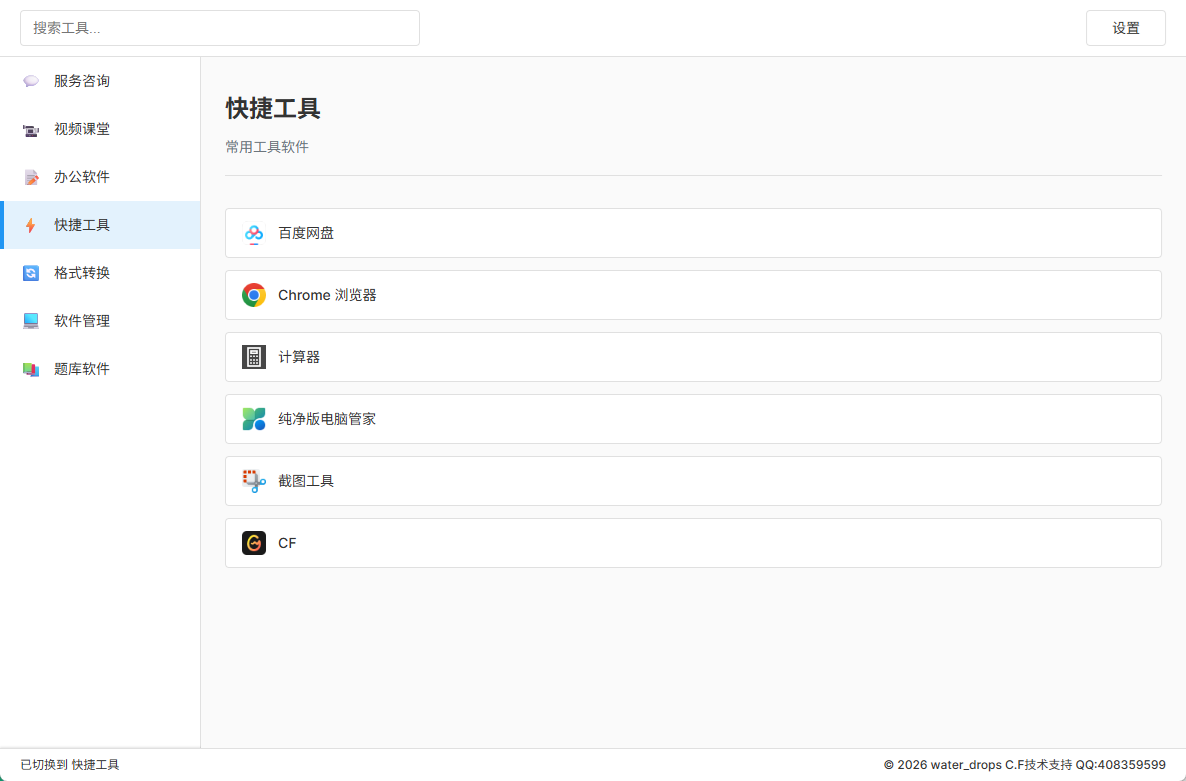Screen dimensions: 1186x781
Task: Click the 题库软件 books icon
Action: (x=31, y=369)
